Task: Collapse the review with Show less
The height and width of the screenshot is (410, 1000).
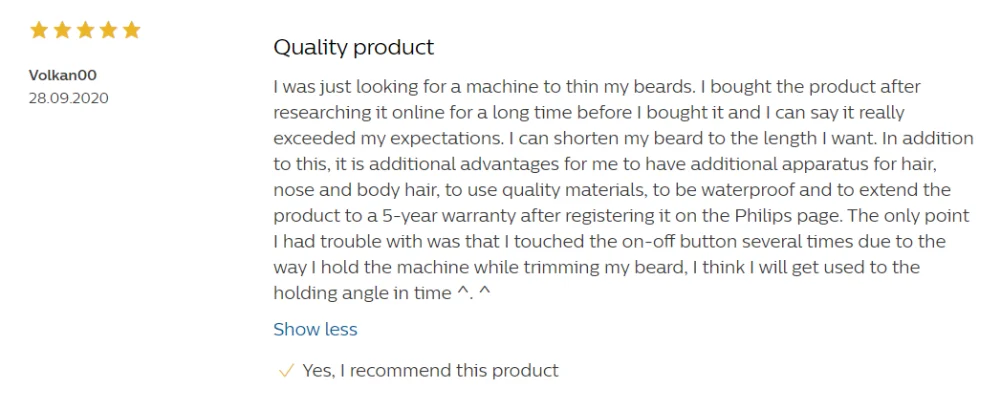Action: [315, 329]
